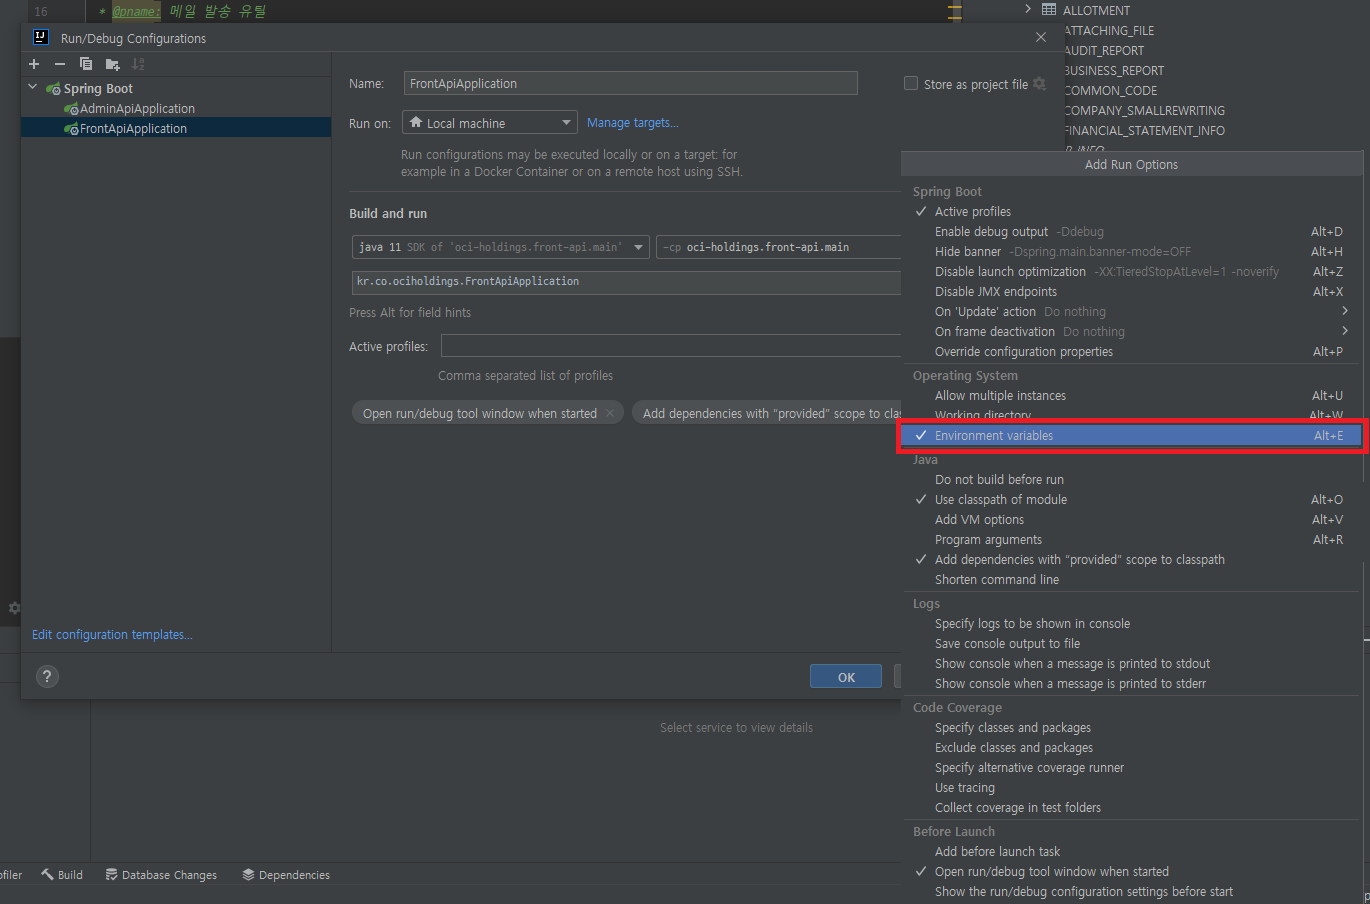Image resolution: width=1370 pixels, height=904 pixels.
Task: Click the Create New Folder icon in the toolbar
Action: point(112,64)
